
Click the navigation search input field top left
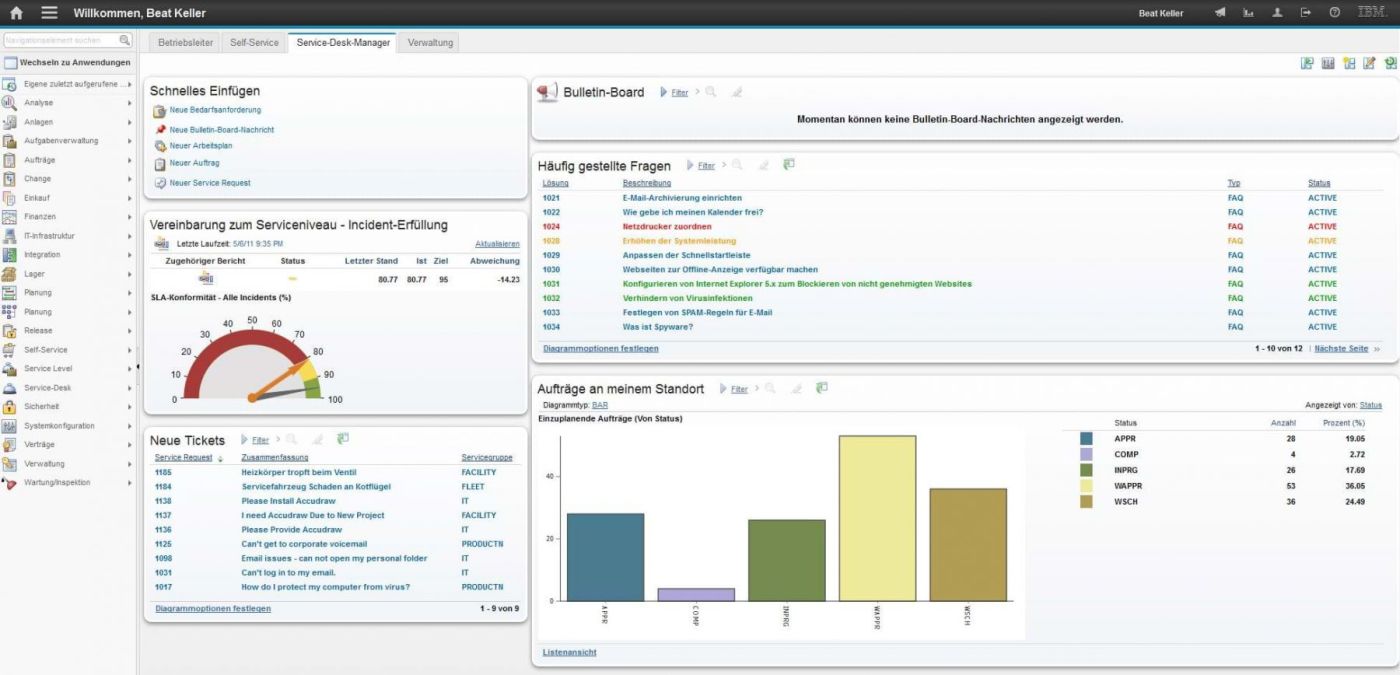click(x=60, y=42)
